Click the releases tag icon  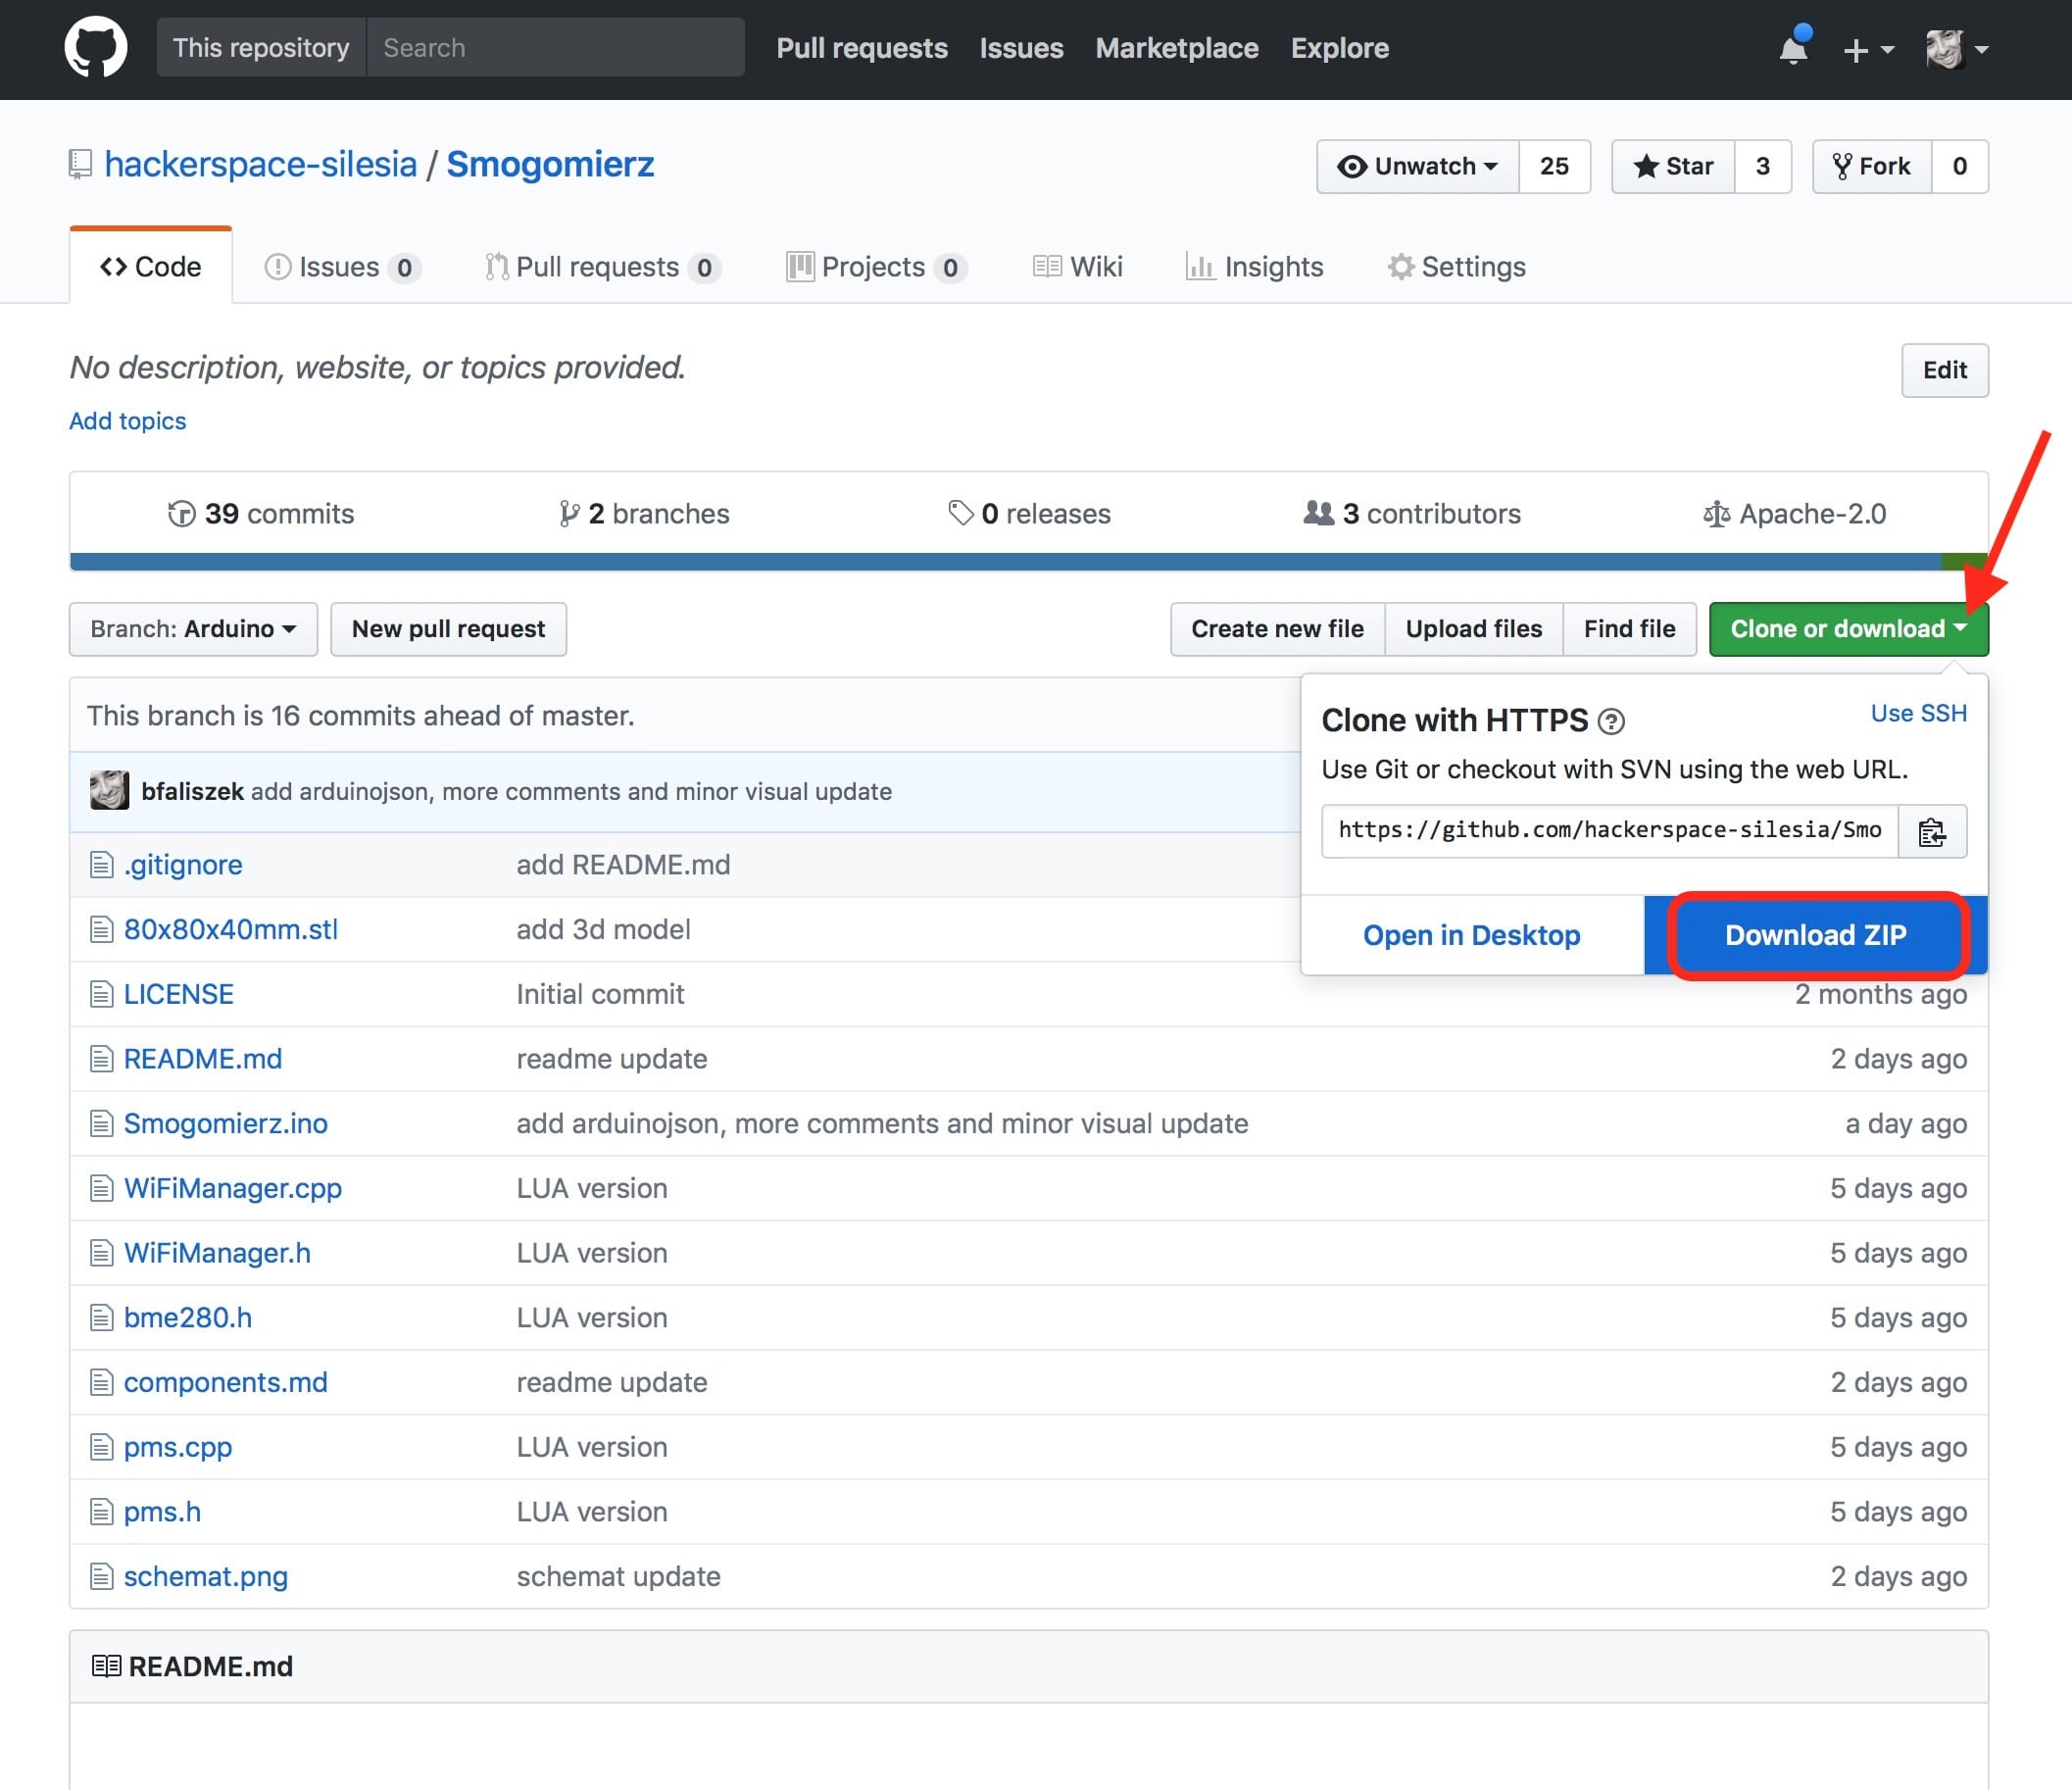(960, 514)
